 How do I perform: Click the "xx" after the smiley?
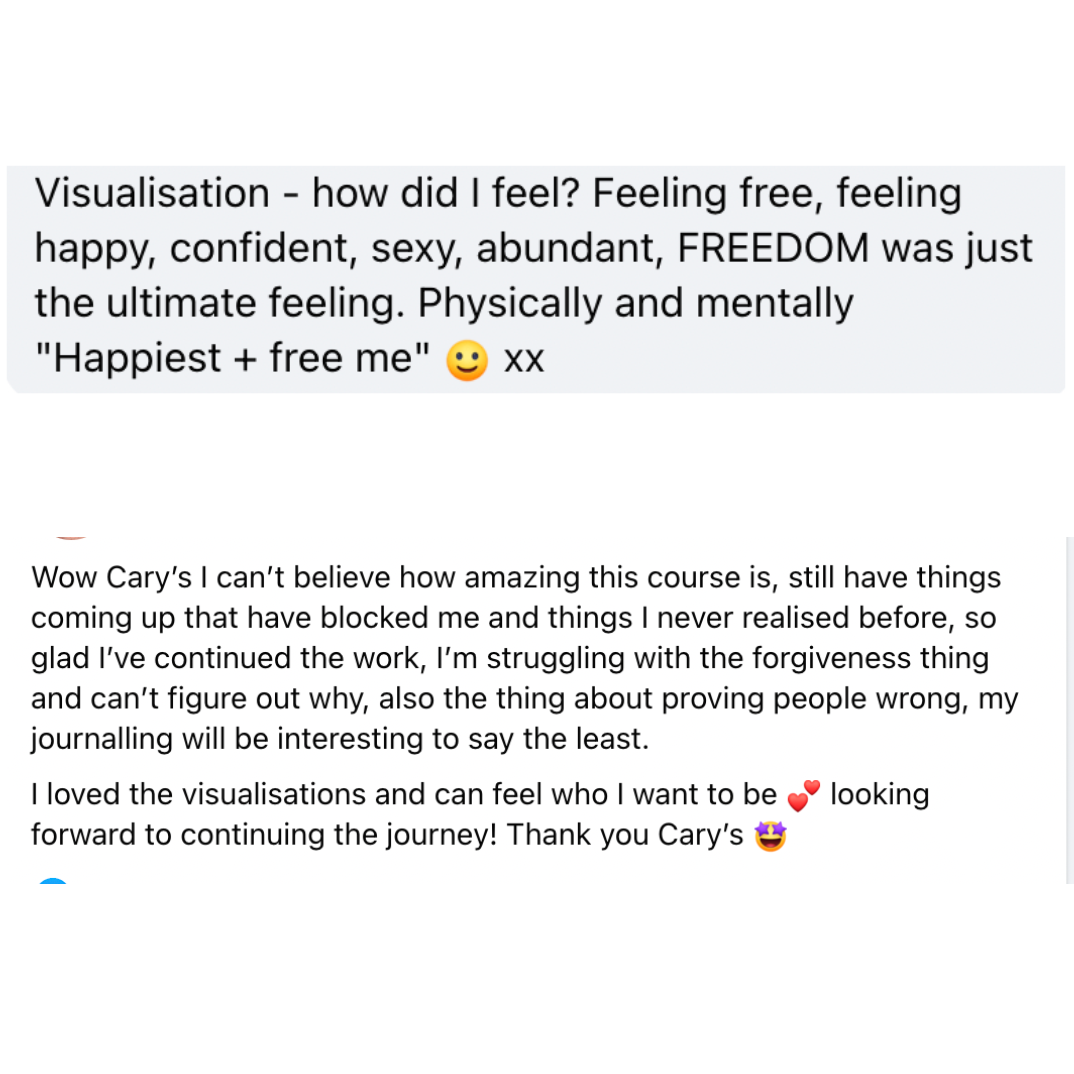pyautogui.click(x=525, y=359)
